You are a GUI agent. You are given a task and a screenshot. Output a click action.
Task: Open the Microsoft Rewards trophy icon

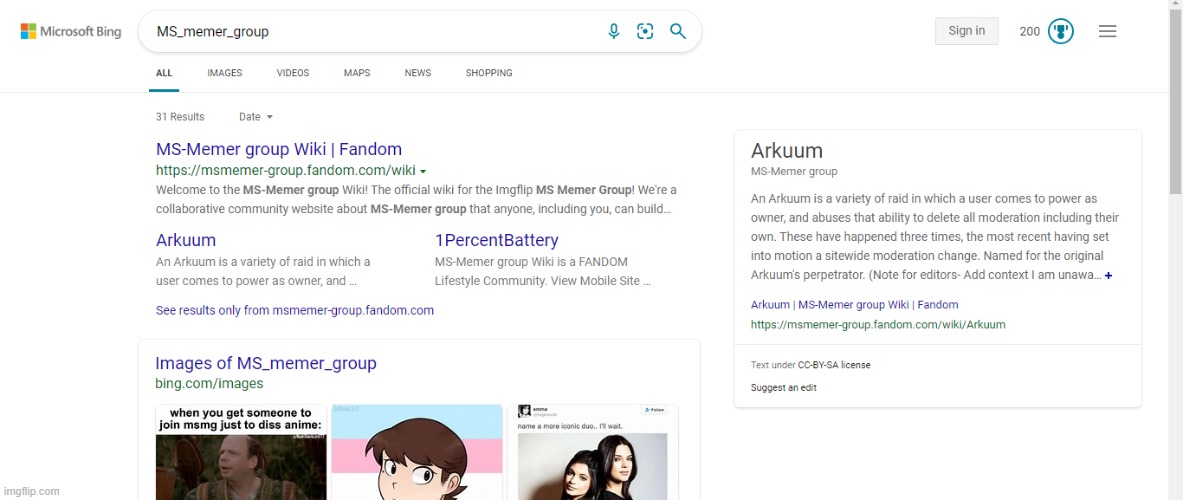(1060, 31)
